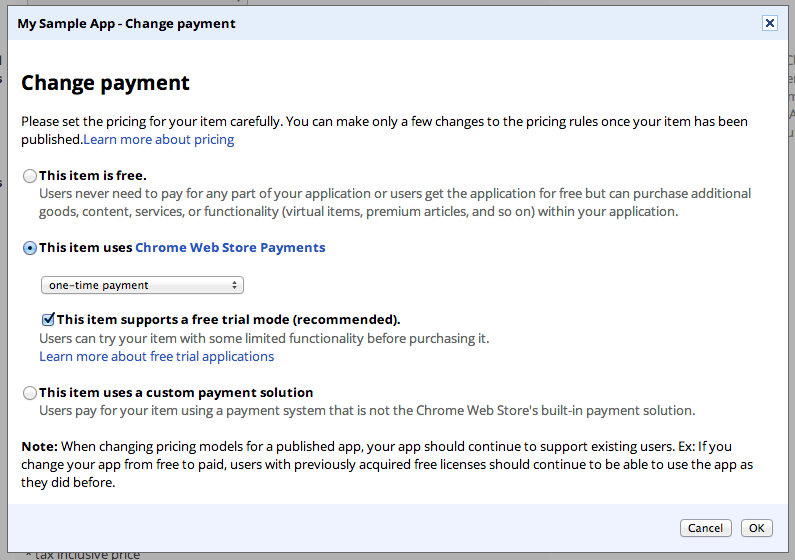Viewport: 795px width, 560px height.
Task: Expand the one-time payment dropdown
Action: click(142, 285)
